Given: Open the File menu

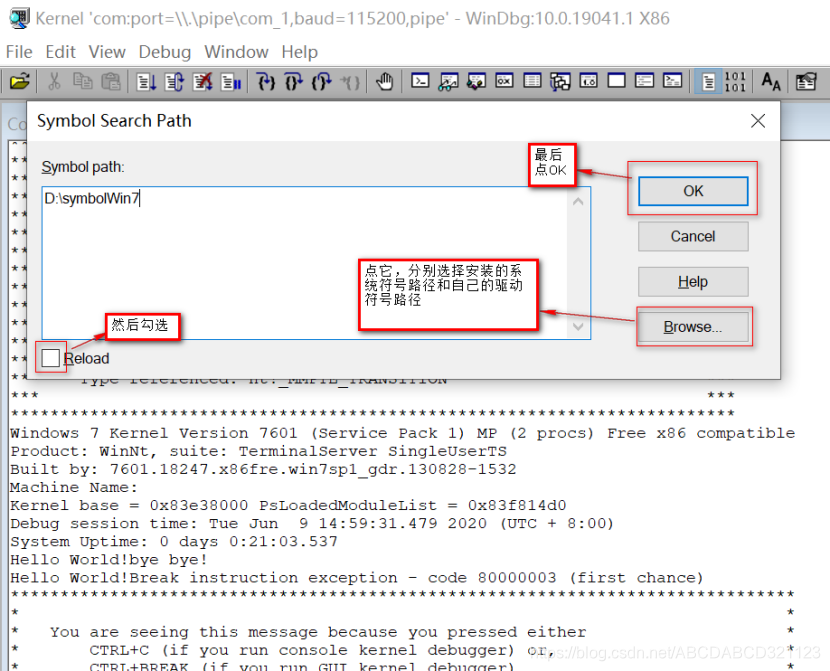Looking at the screenshot, I should pyautogui.click(x=19, y=52).
